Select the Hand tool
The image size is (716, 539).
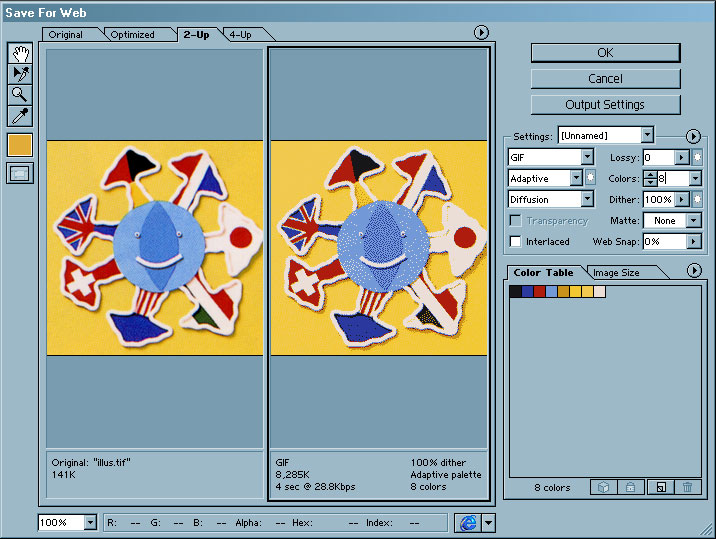20,53
